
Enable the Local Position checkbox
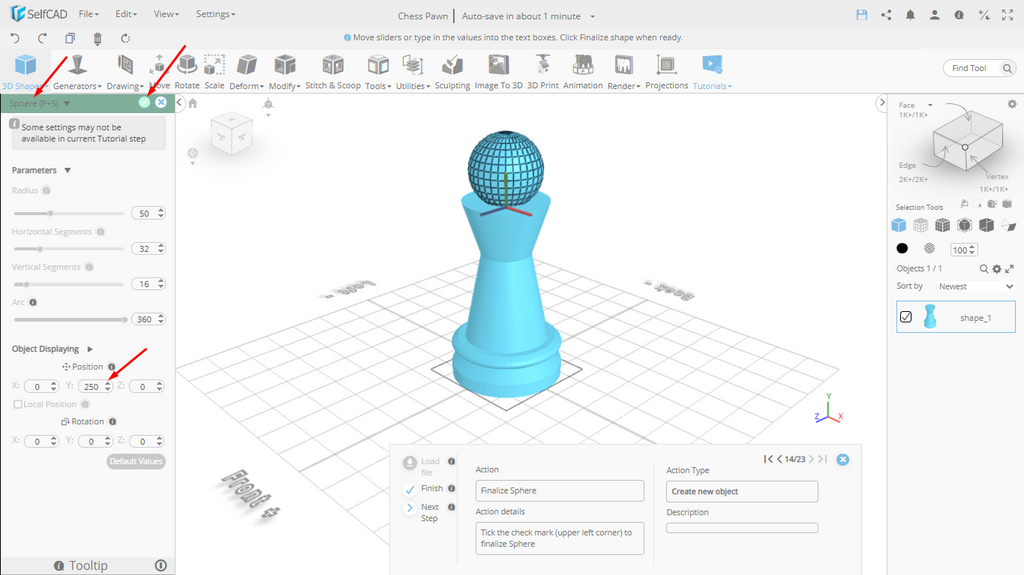click(x=17, y=404)
